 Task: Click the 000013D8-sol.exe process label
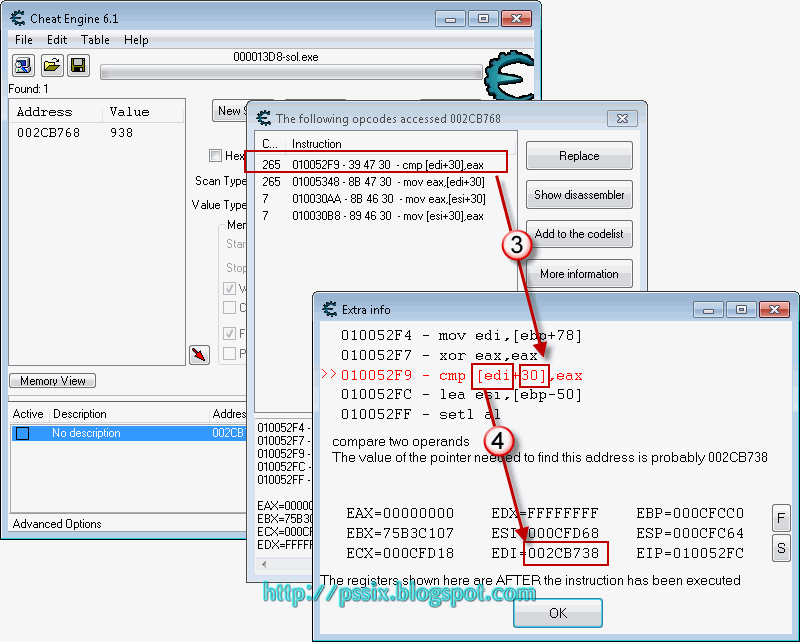point(276,57)
